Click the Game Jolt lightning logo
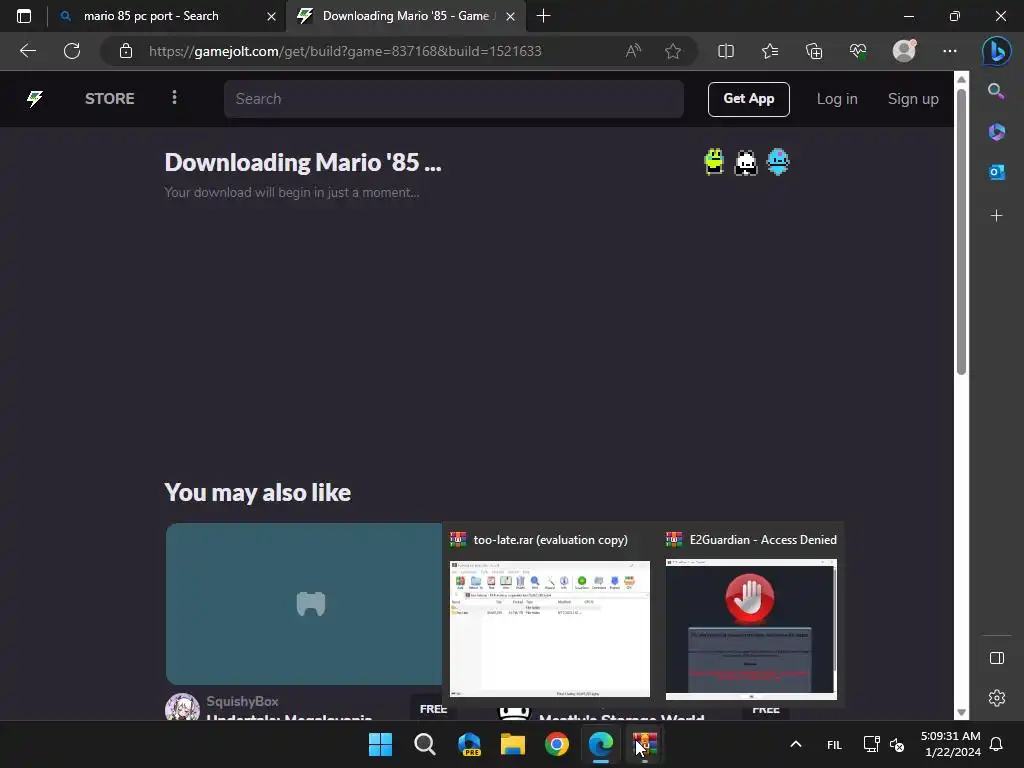Image resolution: width=1024 pixels, height=768 pixels. tap(35, 99)
